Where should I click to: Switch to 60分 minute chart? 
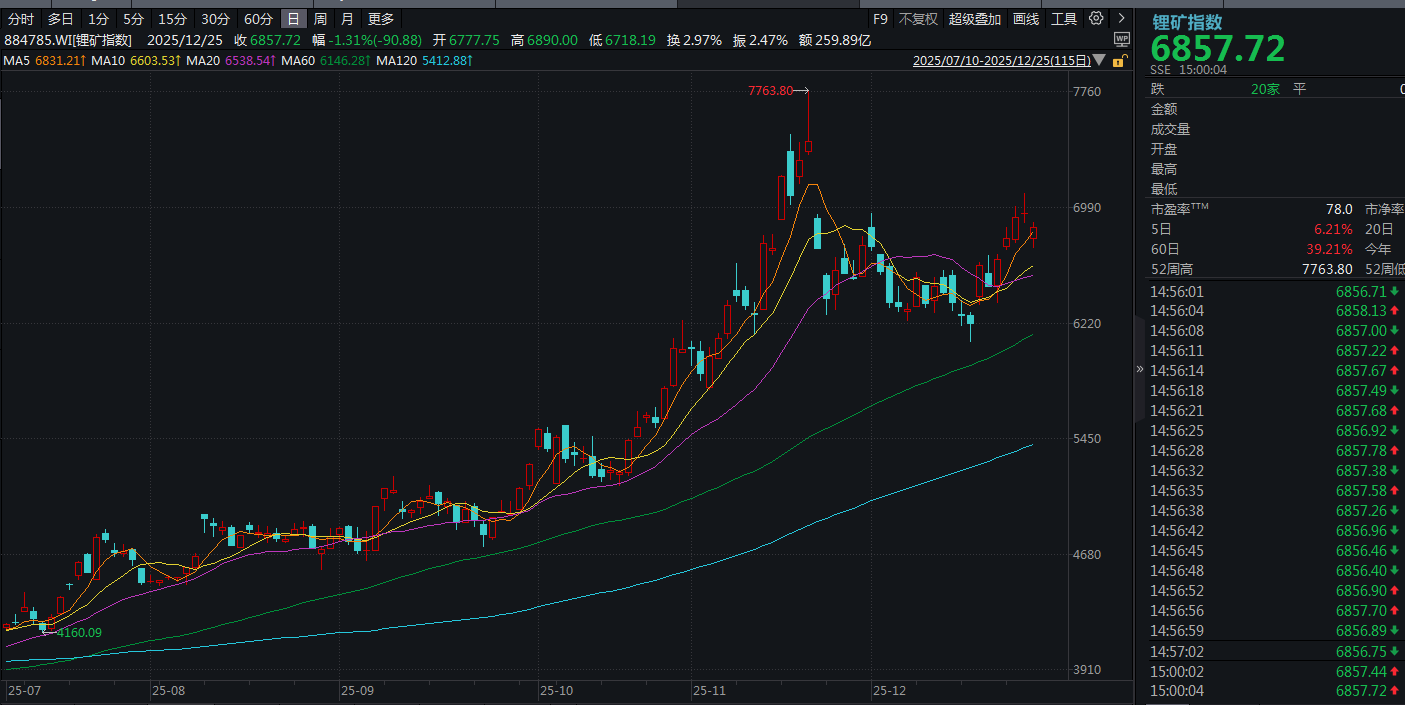[258, 19]
